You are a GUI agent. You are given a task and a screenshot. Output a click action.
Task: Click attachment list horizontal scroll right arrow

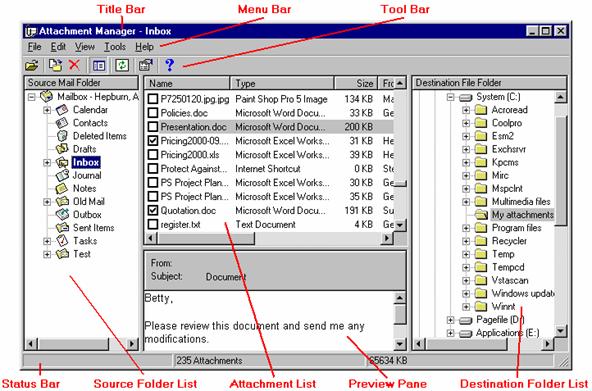pos(387,238)
